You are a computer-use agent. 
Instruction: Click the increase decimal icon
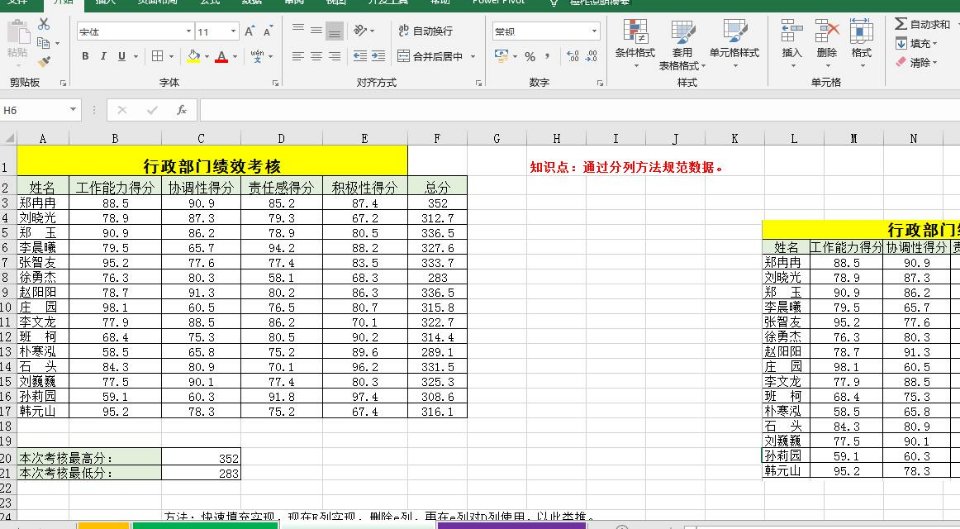[573, 56]
